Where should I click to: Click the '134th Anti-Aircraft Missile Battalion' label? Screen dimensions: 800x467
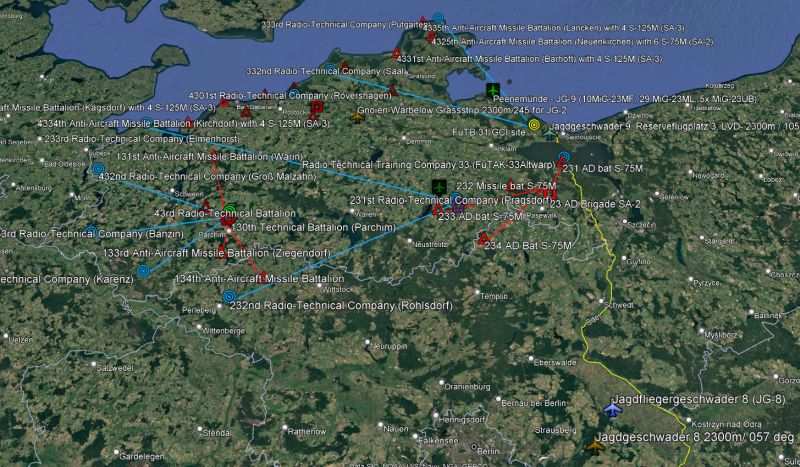pyautogui.click(x=259, y=279)
